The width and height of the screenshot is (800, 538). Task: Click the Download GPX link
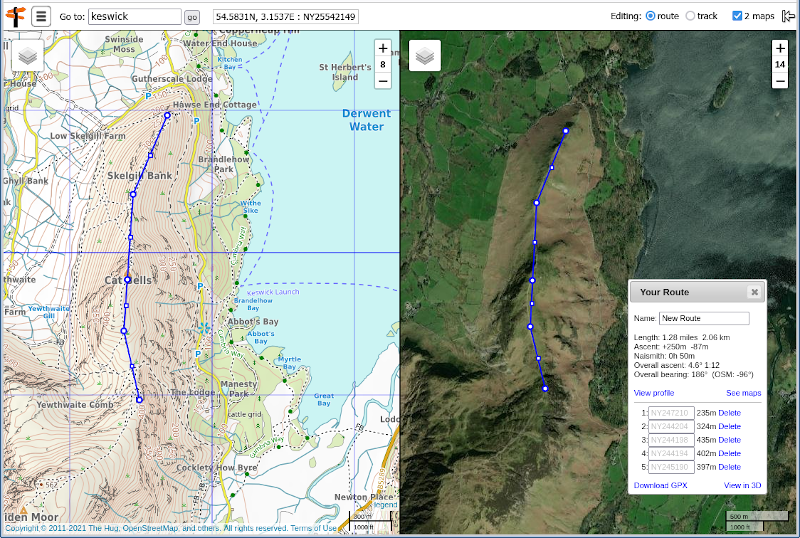coord(660,485)
